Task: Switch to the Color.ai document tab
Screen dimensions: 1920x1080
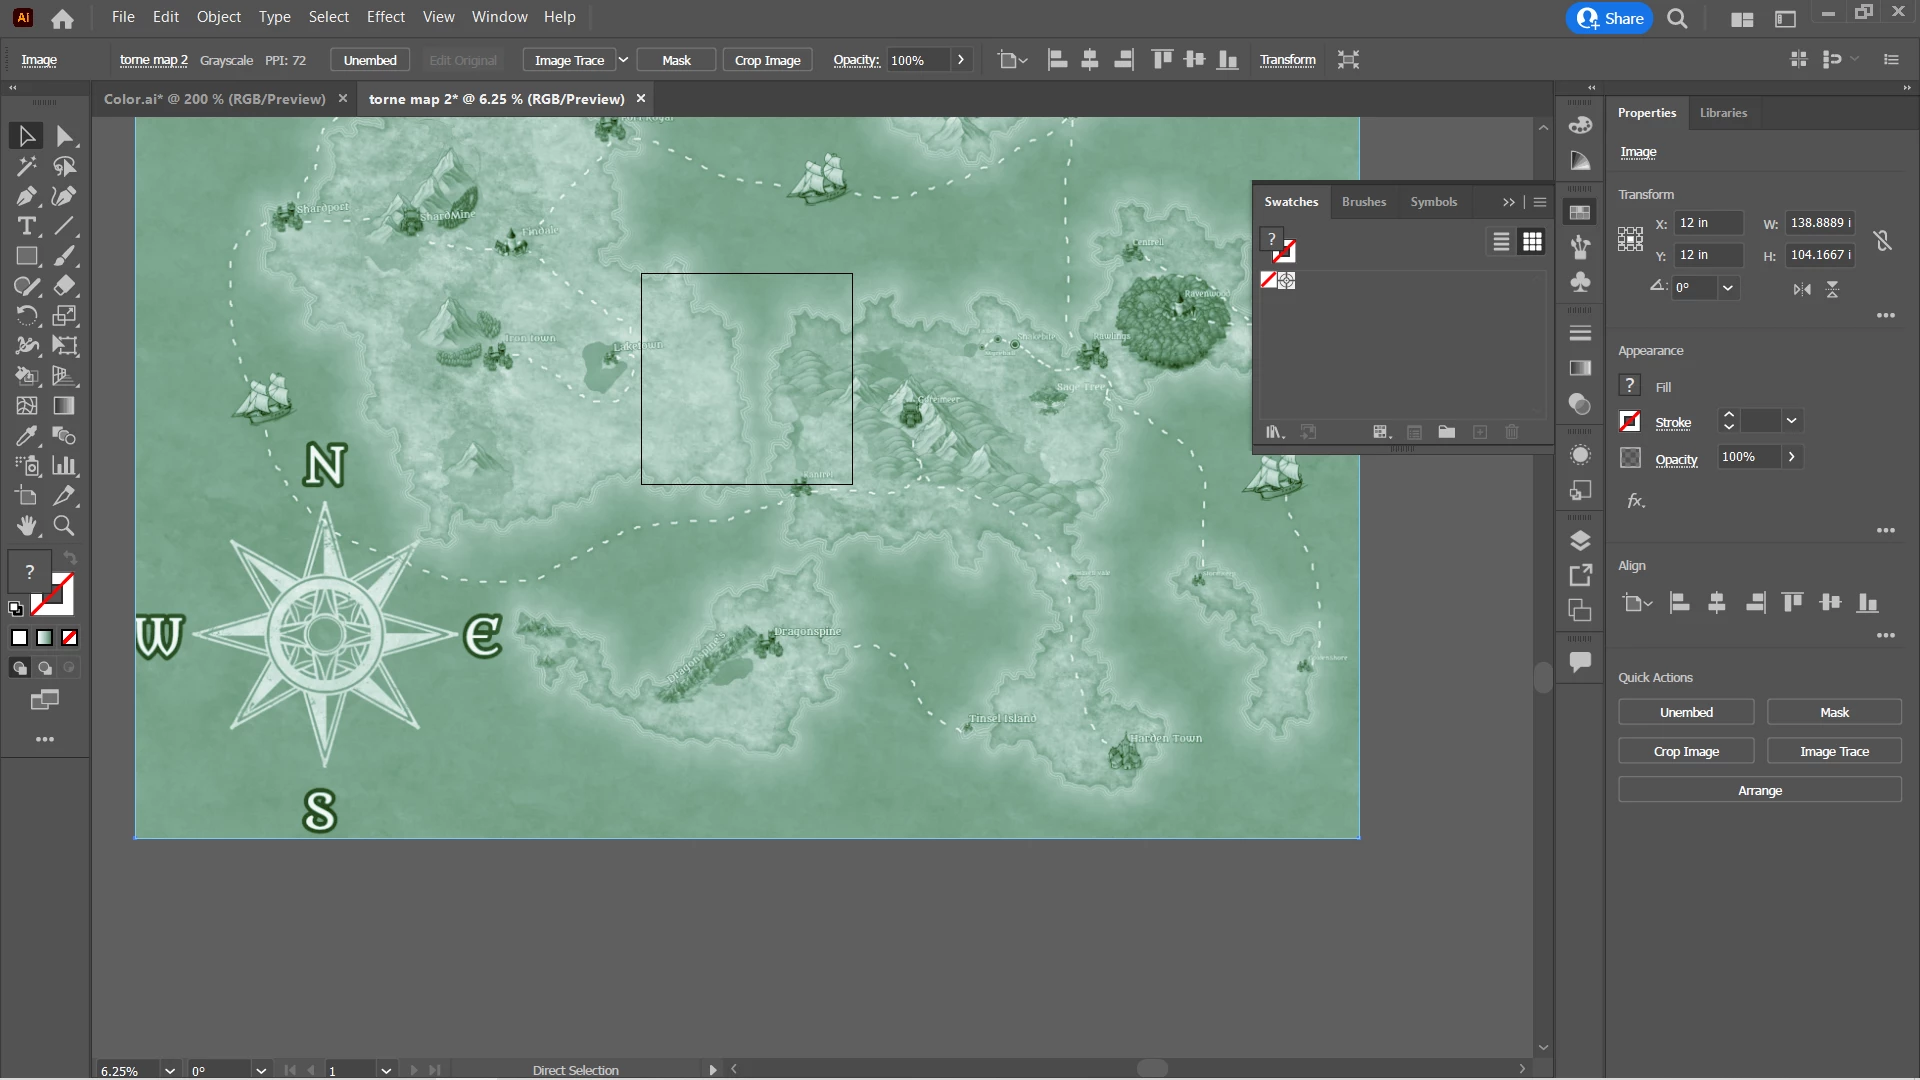Action: (215, 99)
